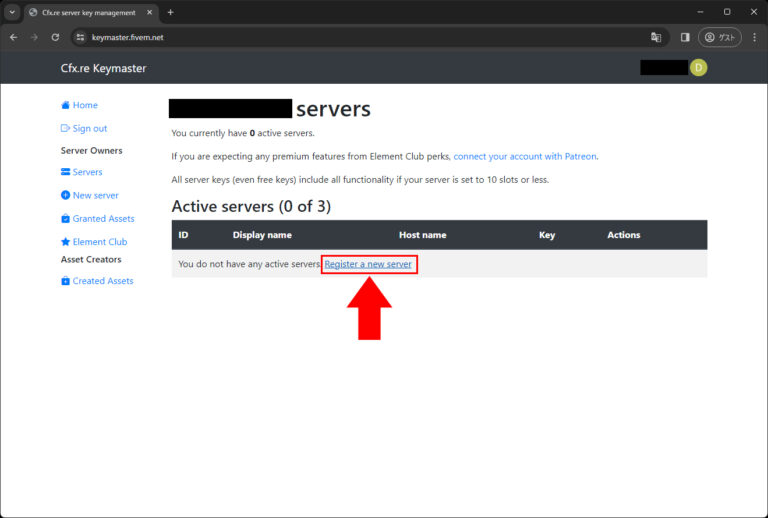The height and width of the screenshot is (518, 768).
Task: Click connect your account with Patreon
Action: [x=525, y=157]
